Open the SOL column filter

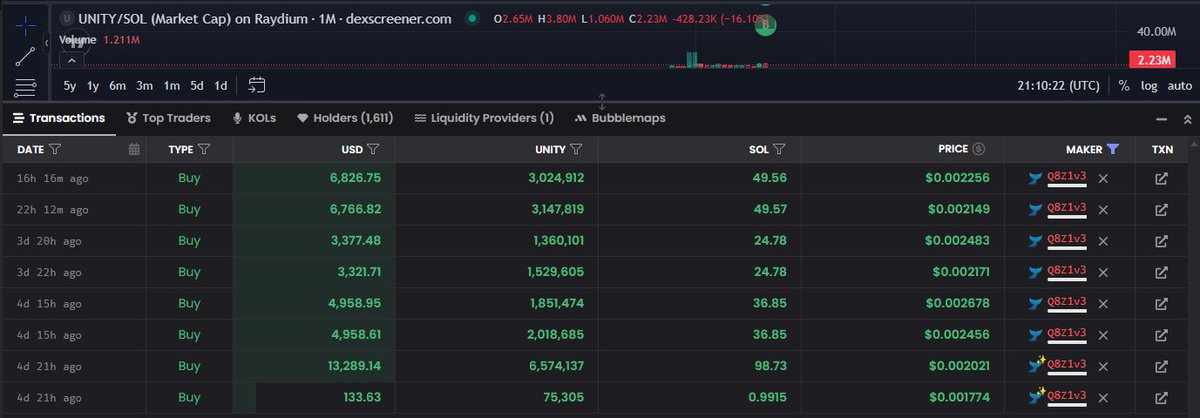[x=779, y=149]
